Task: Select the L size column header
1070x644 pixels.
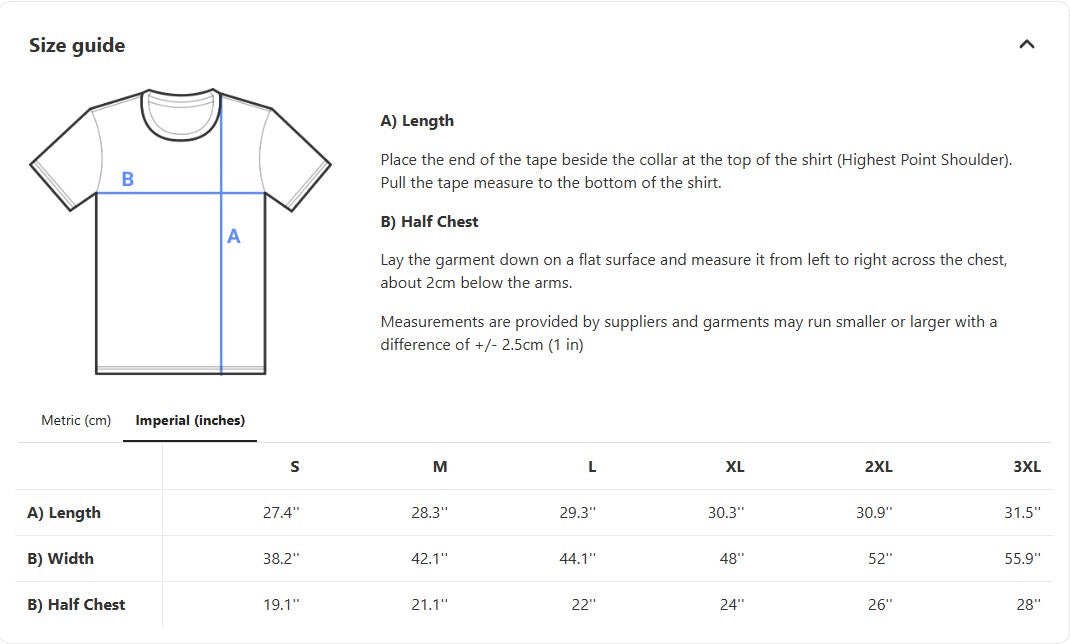Action: point(592,467)
